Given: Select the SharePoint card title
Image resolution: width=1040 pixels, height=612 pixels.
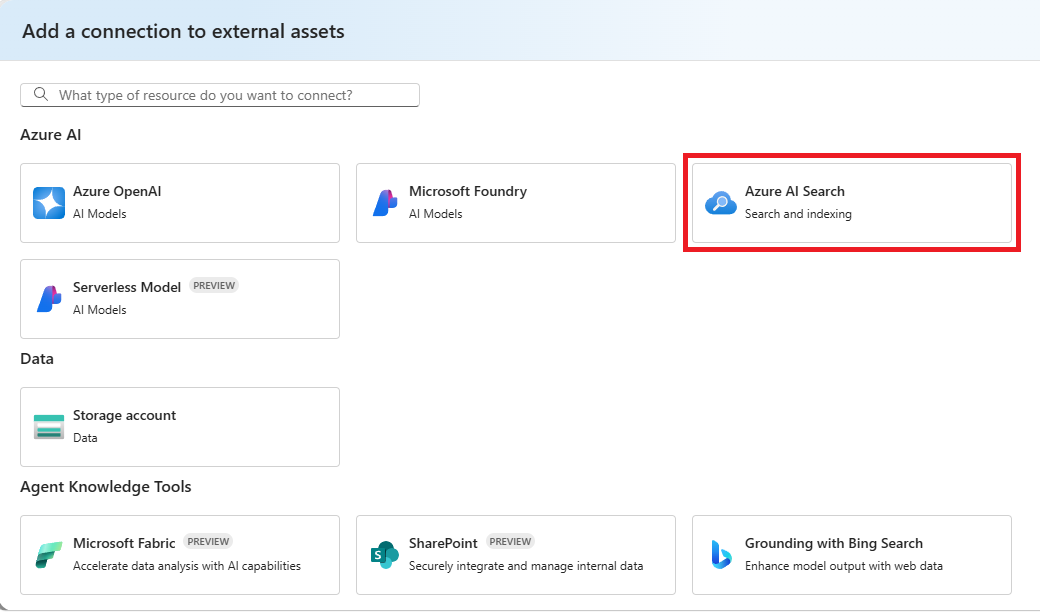Looking at the screenshot, I should pyautogui.click(x=443, y=543).
